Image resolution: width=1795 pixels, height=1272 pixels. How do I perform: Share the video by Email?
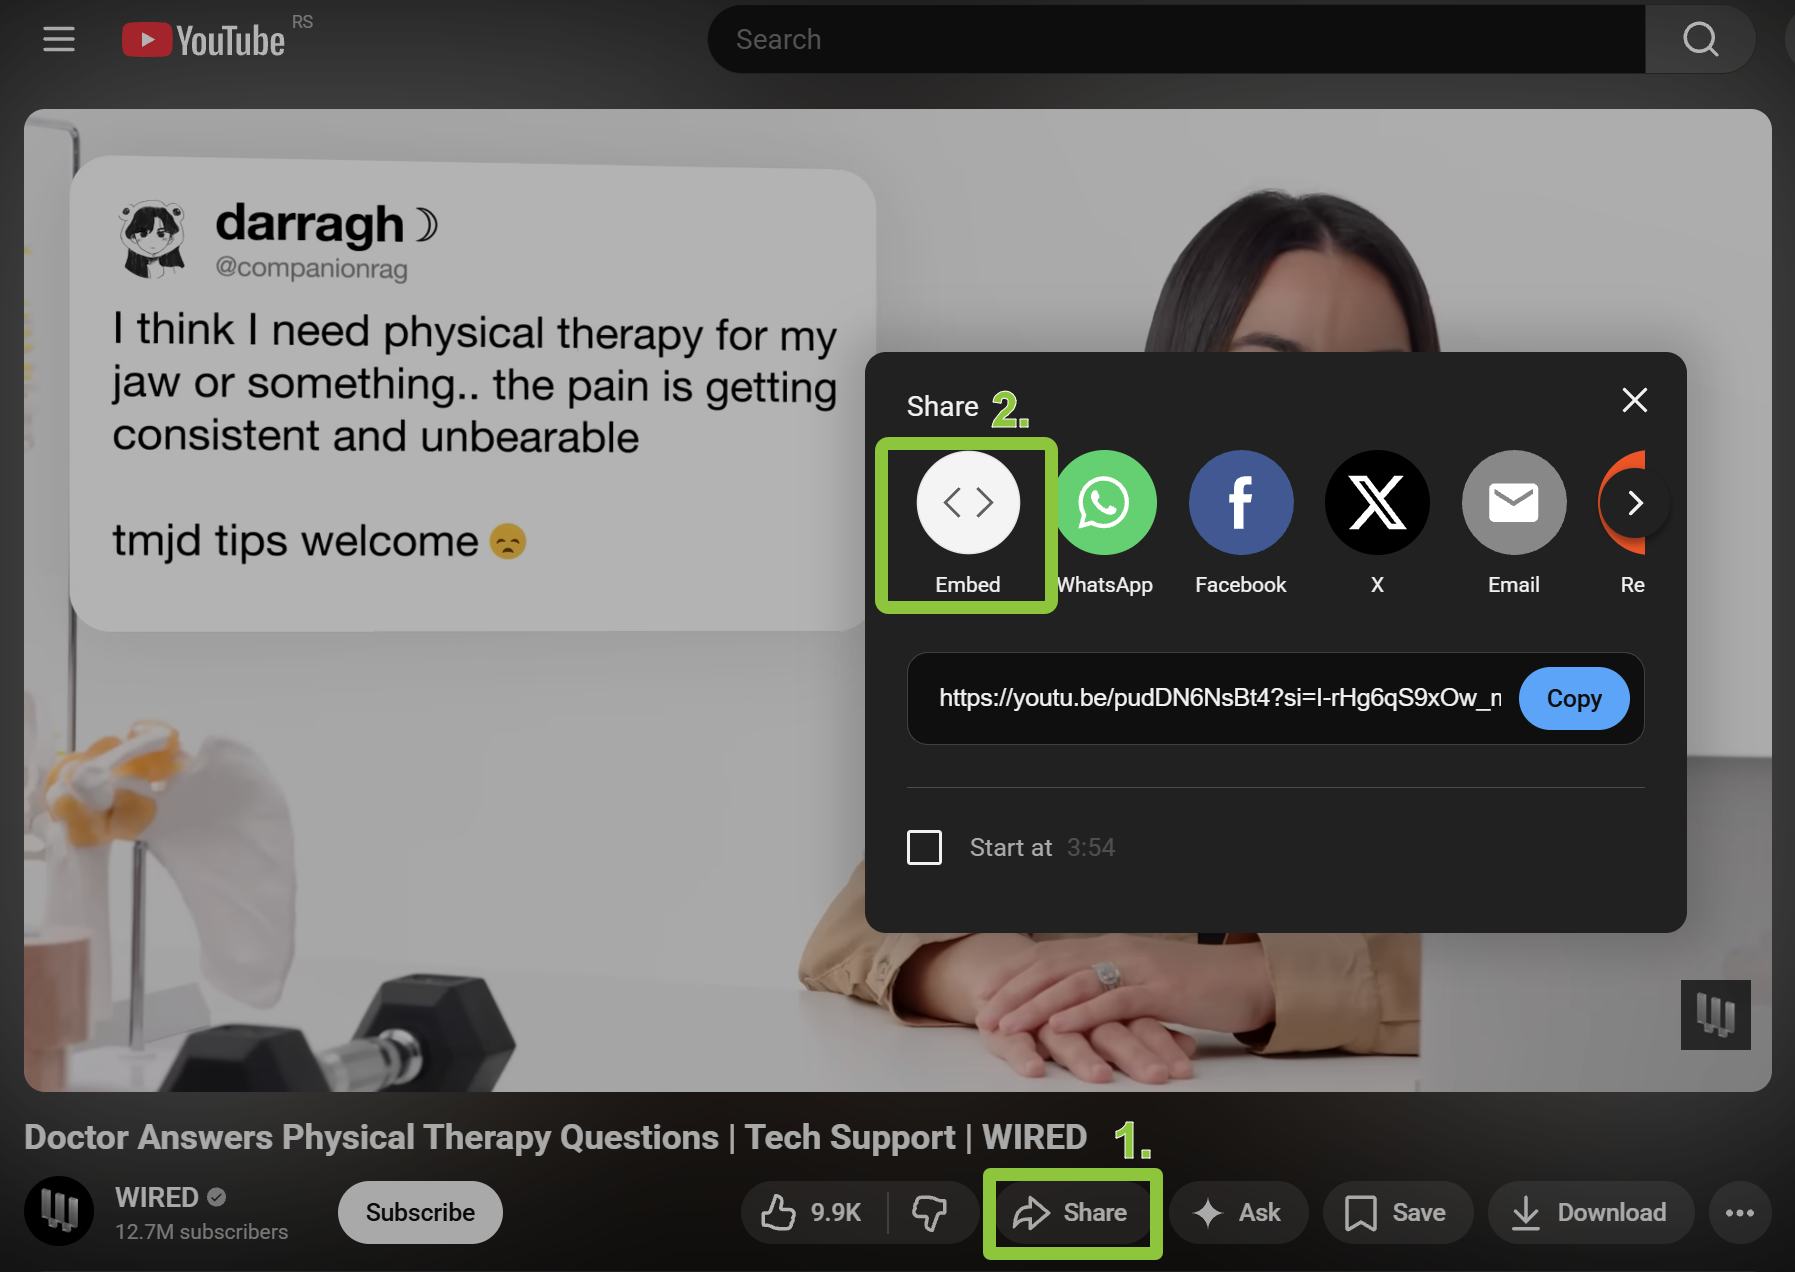click(1513, 524)
